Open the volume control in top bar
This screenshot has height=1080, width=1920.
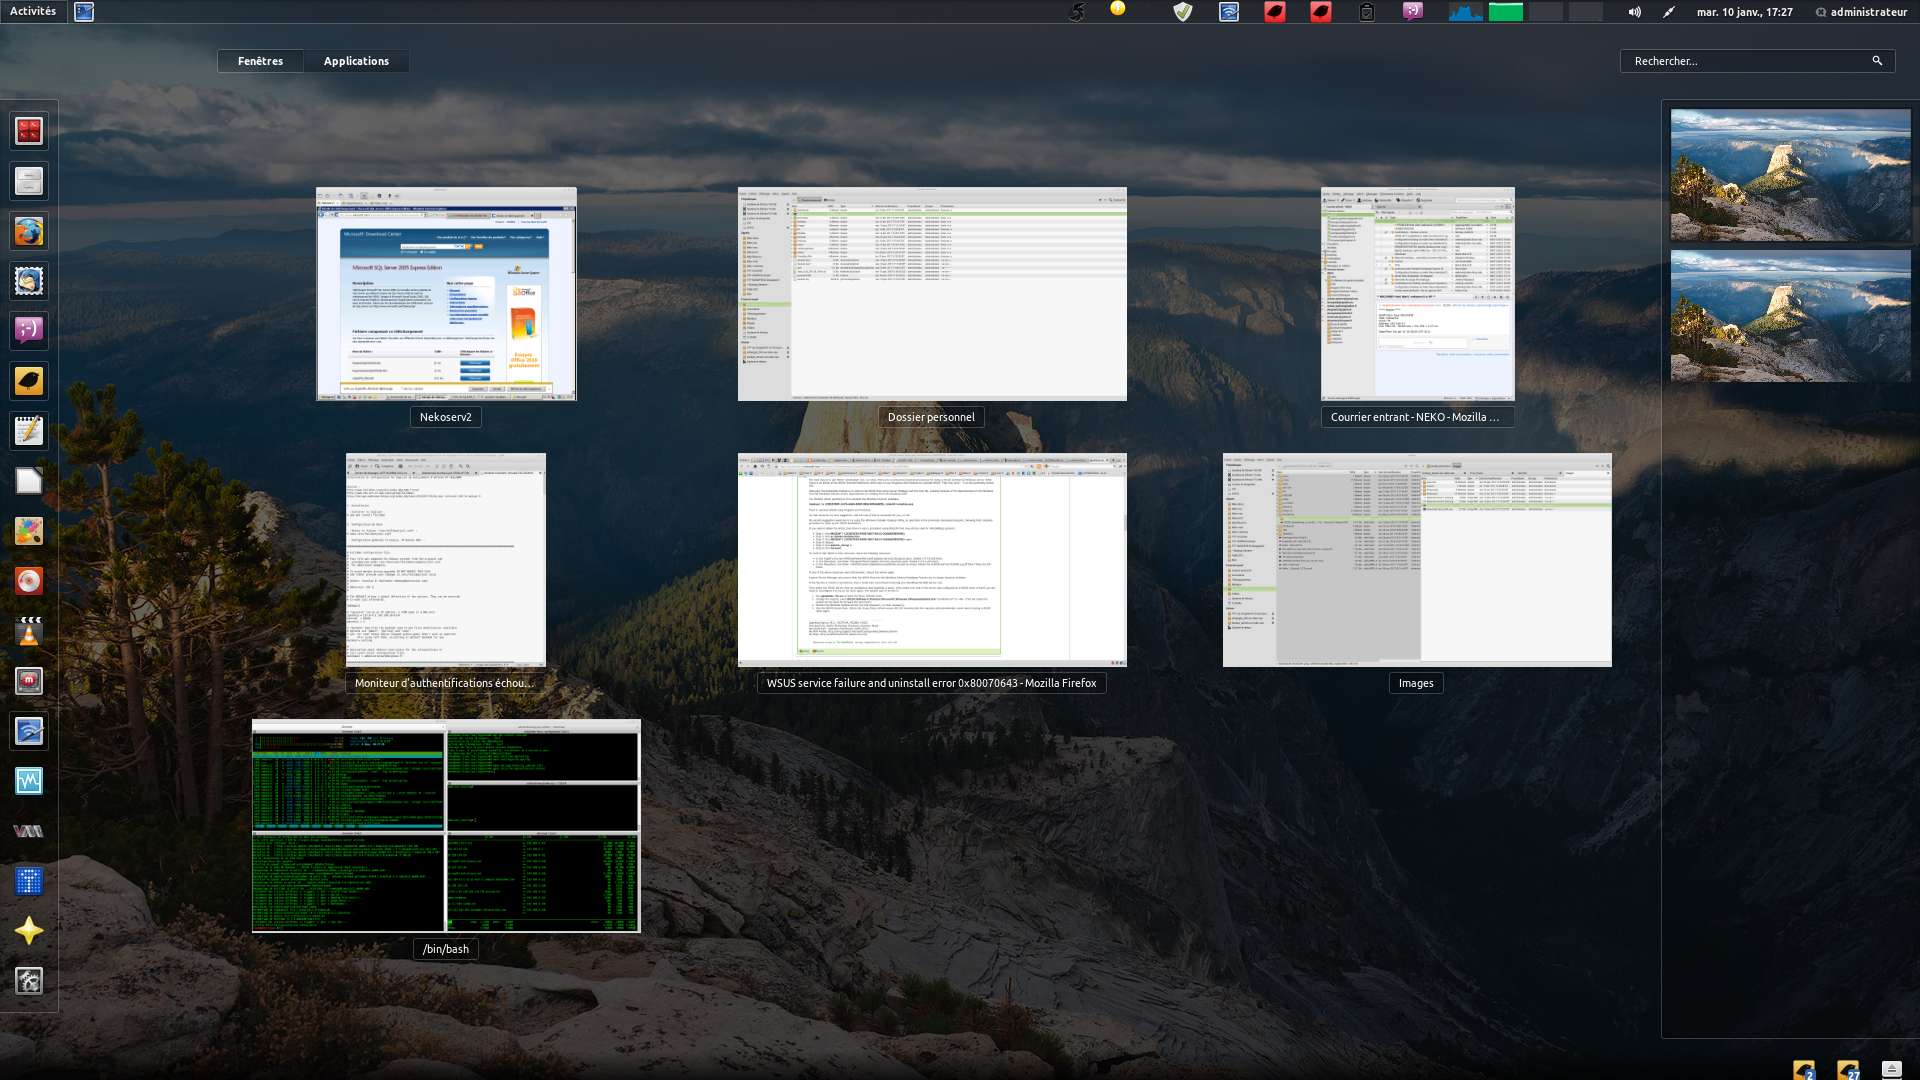click(x=1634, y=12)
